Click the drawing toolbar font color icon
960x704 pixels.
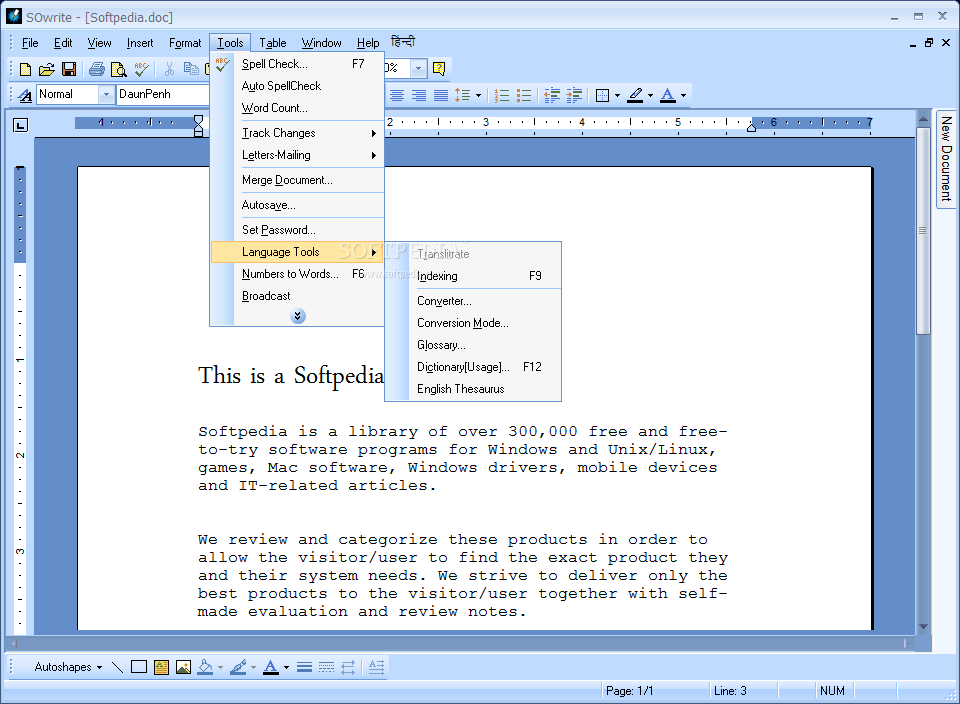pos(271,667)
